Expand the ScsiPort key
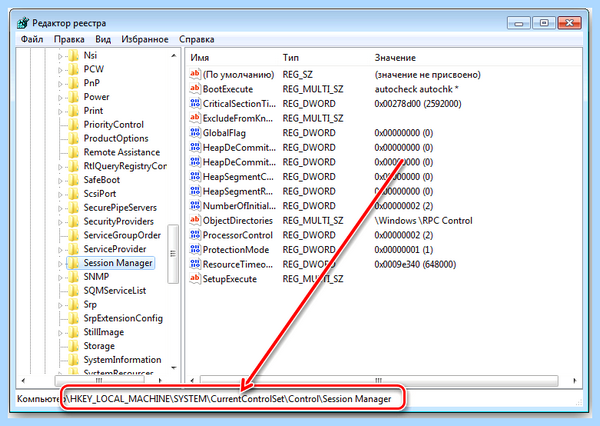The width and height of the screenshot is (600, 426). point(60,194)
